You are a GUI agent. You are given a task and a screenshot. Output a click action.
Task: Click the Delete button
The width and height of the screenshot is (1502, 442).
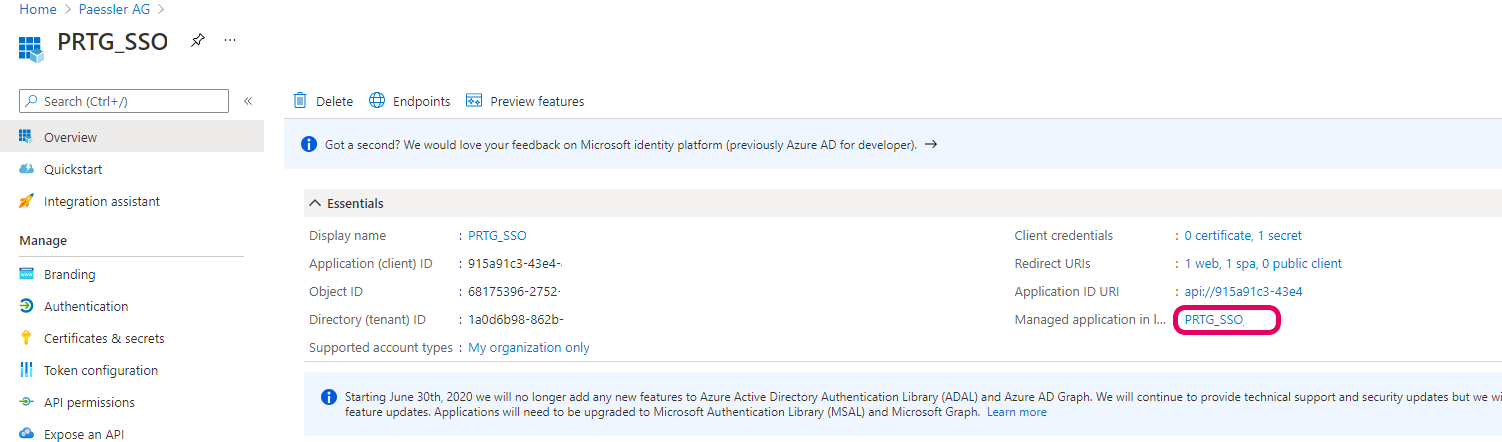[323, 101]
